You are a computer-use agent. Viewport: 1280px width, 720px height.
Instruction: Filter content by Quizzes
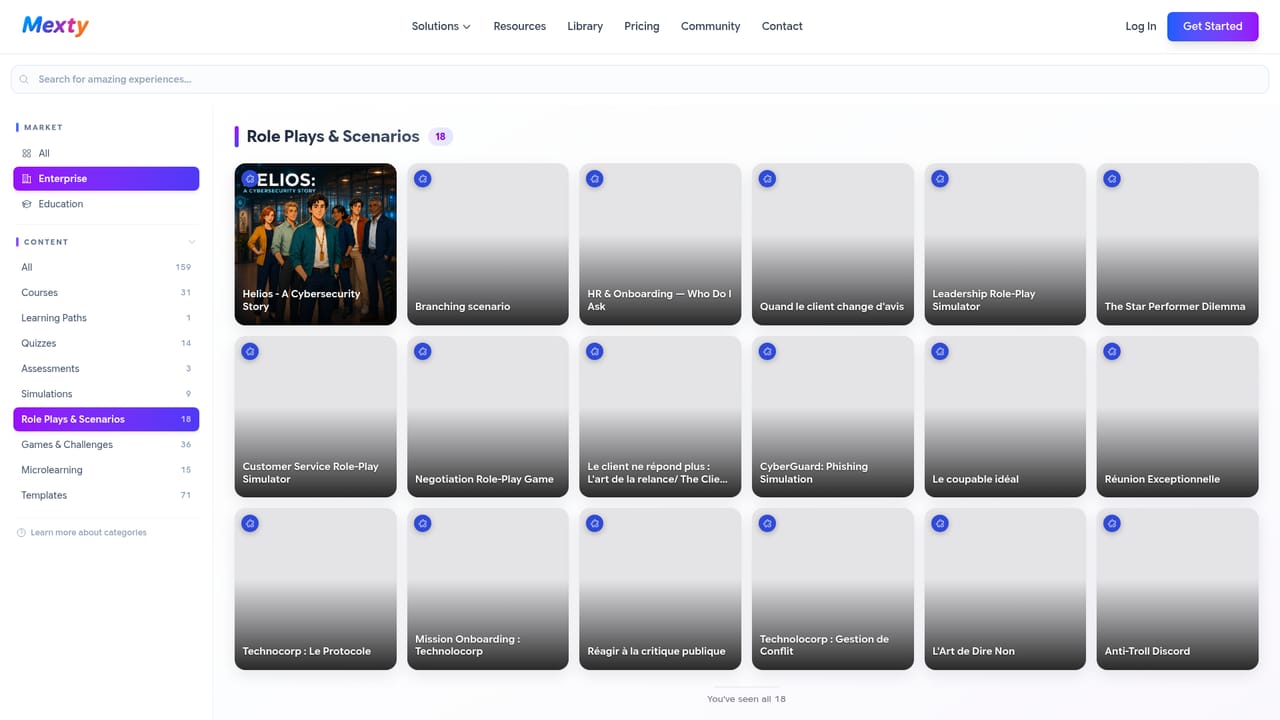tap(106, 343)
